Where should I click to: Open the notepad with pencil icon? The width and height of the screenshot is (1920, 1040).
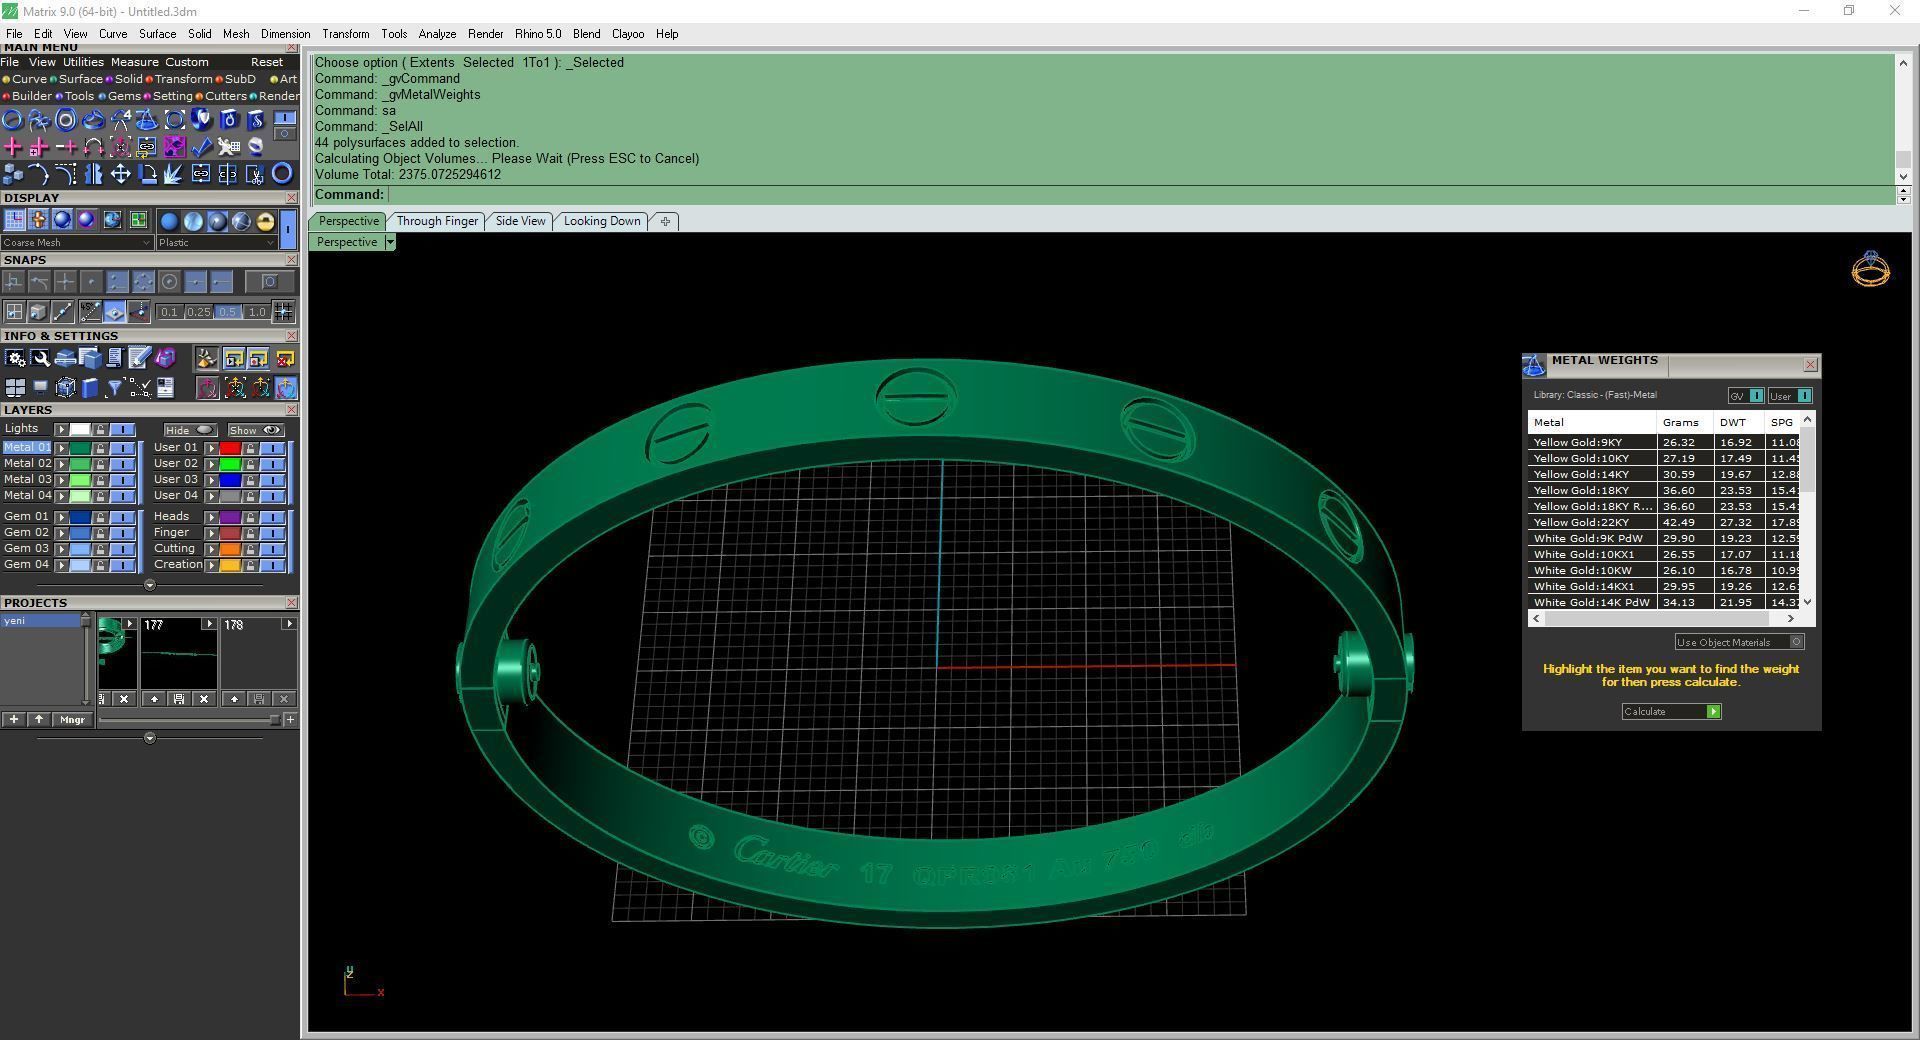click(139, 357)
